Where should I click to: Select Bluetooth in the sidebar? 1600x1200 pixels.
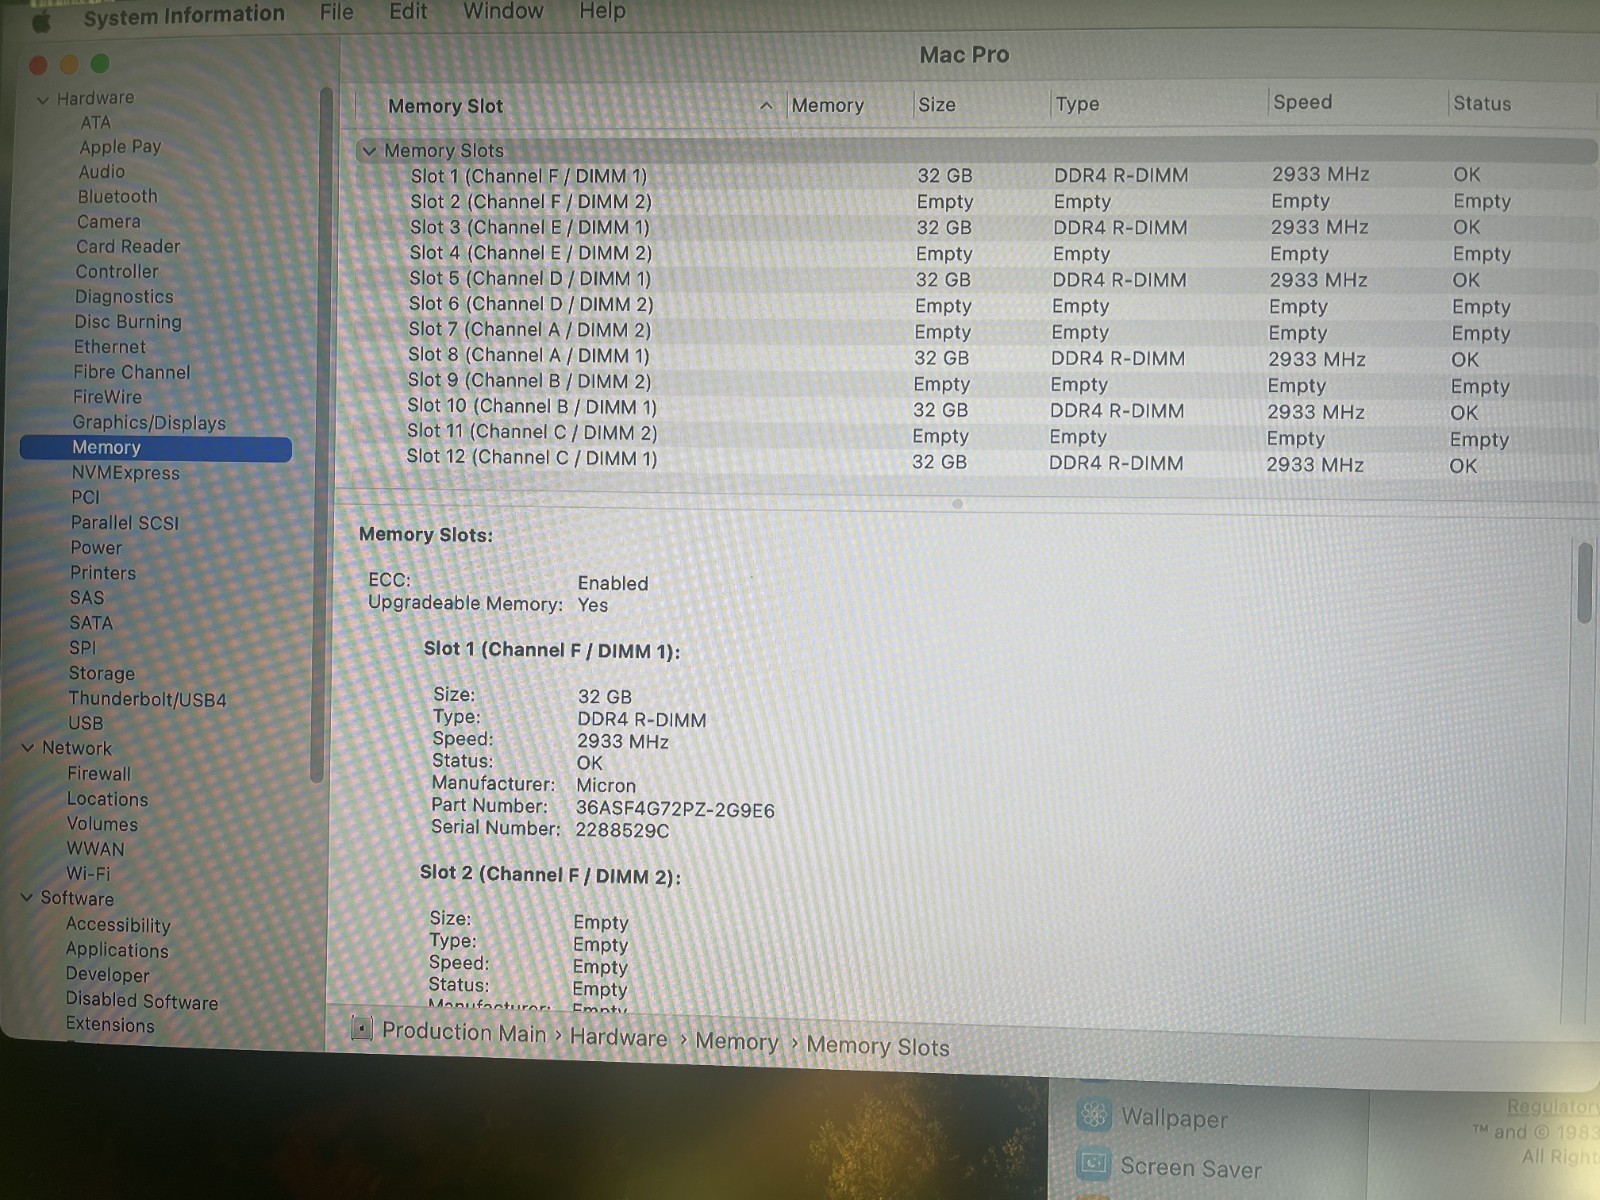pos(118,197)
